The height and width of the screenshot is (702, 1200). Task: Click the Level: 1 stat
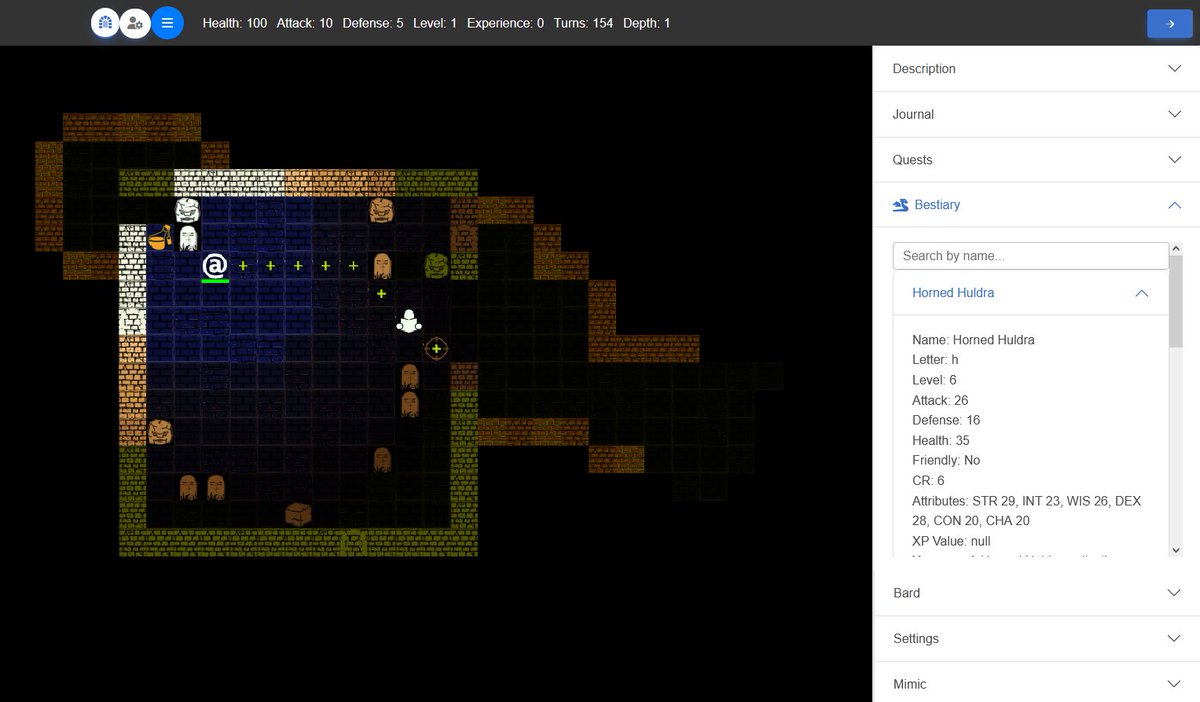coord(435,22)
